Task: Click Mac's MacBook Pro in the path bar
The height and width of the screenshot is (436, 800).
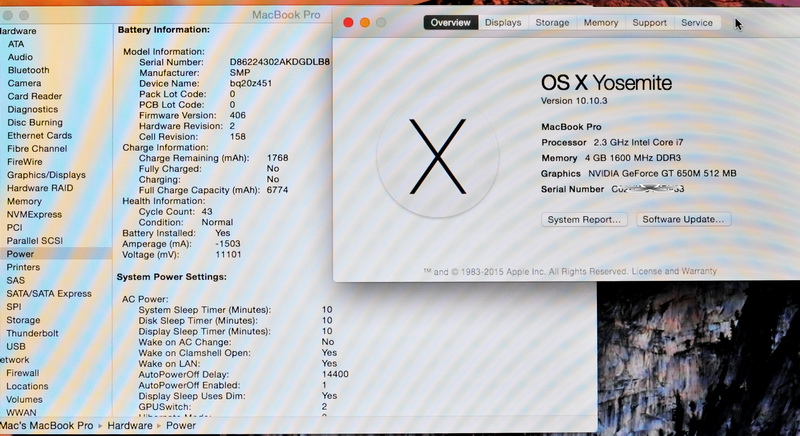Action: (46, 425)
